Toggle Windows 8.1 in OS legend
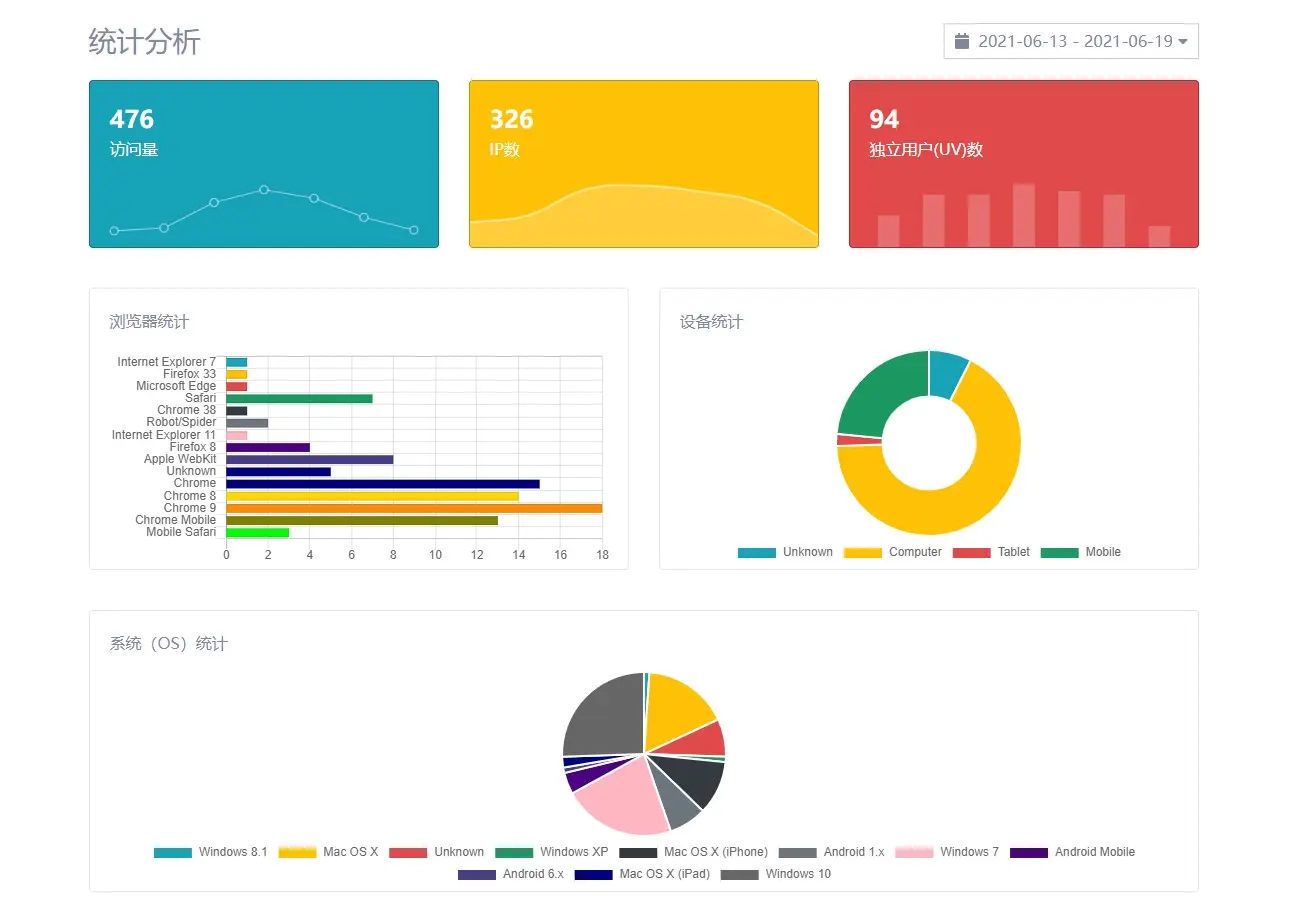Screen dimensions: 1295x904 [210, 852]
